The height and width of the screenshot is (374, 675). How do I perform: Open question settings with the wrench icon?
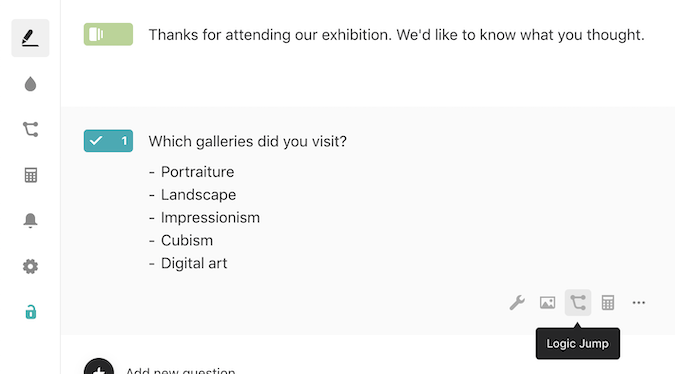[x=517, y=303]
